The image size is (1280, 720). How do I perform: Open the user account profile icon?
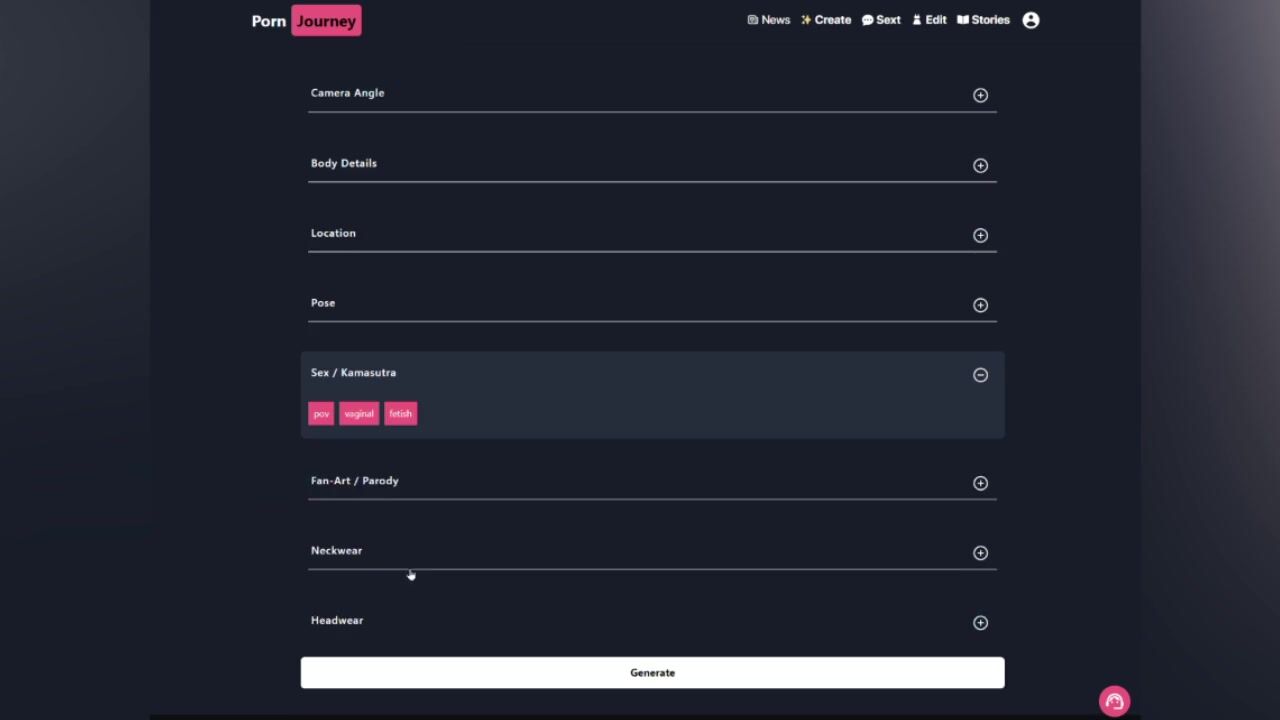point(1031,20)
